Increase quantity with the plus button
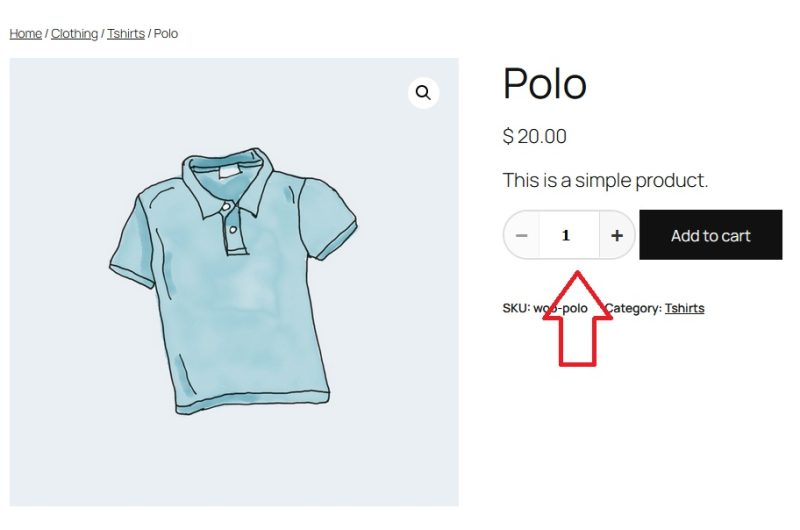Viewport: 800px width, 530px height. pyautogui.click(x=617, y=236)
